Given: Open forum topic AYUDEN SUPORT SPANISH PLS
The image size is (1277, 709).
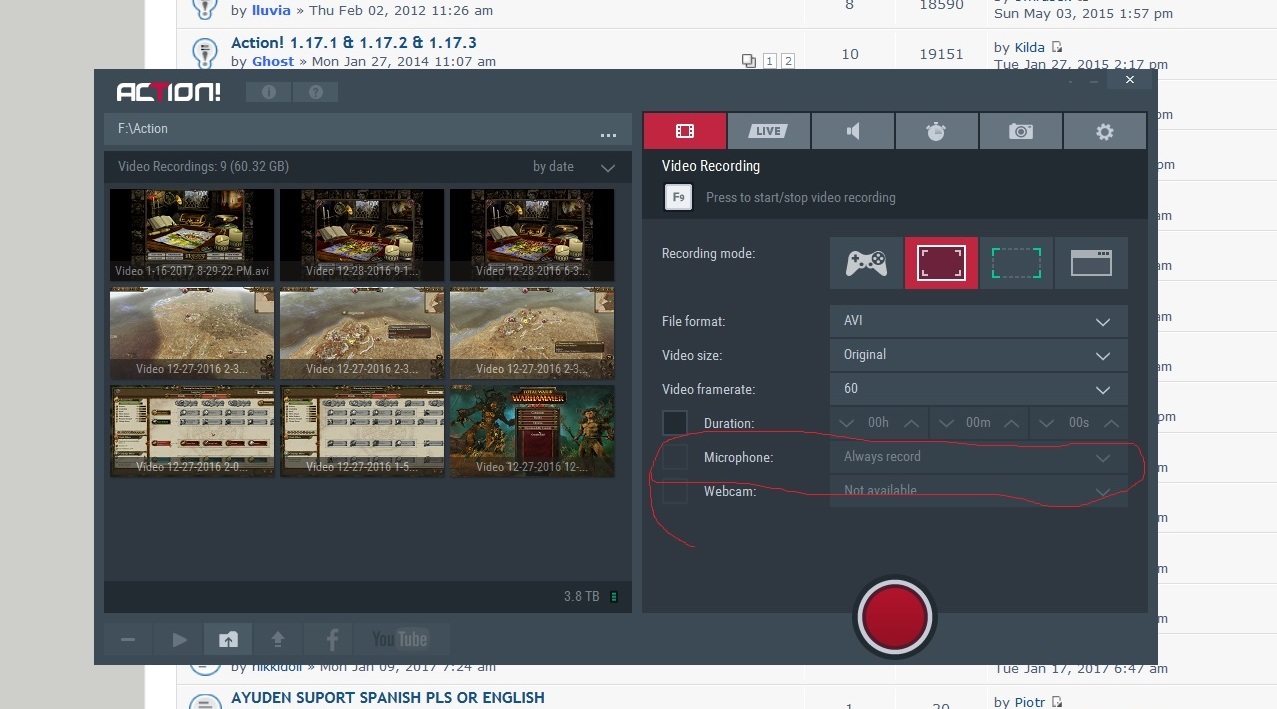Looking at the screenshot, I should point(388,698).
